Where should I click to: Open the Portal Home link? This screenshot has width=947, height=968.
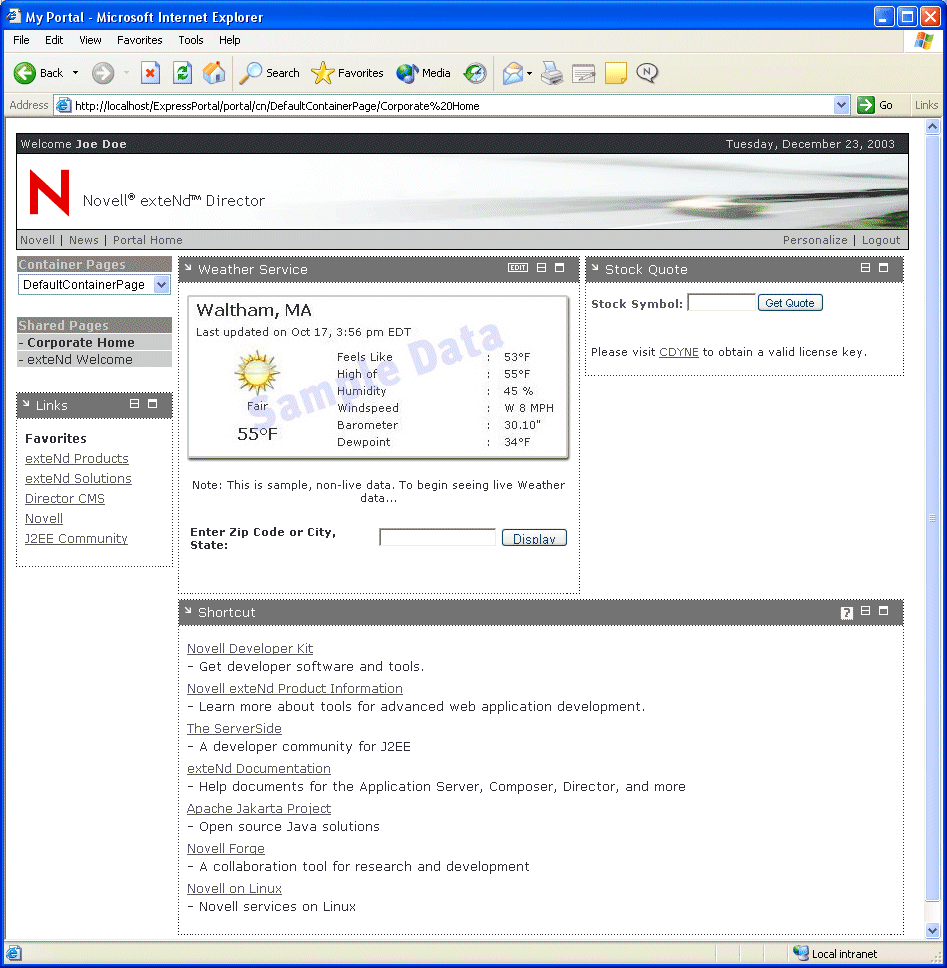pyautogui.click(x=148, y=240)
